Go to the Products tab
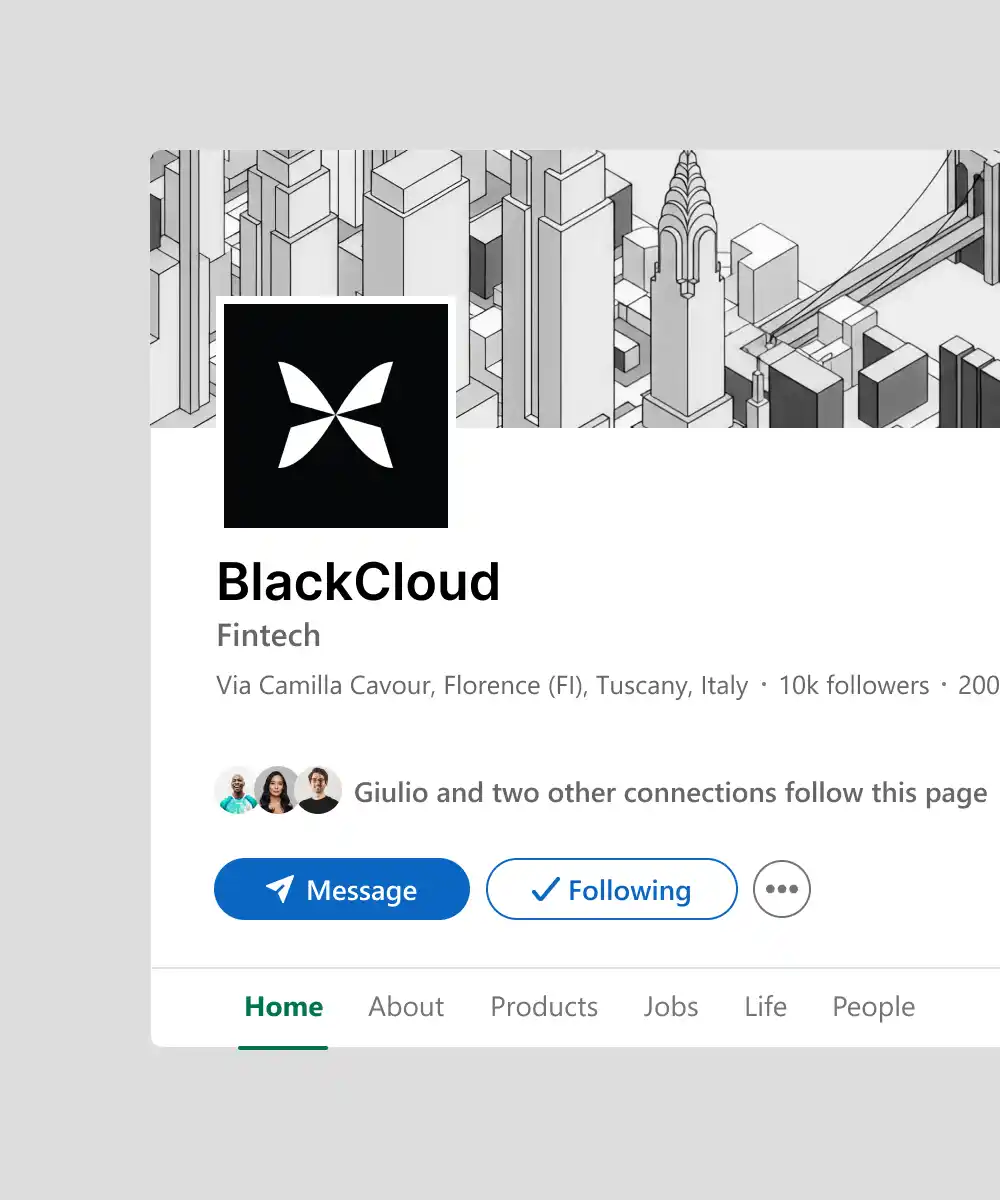Image resolution: width=1000 pixels, height=1200 pixels. pos(544,1007)
